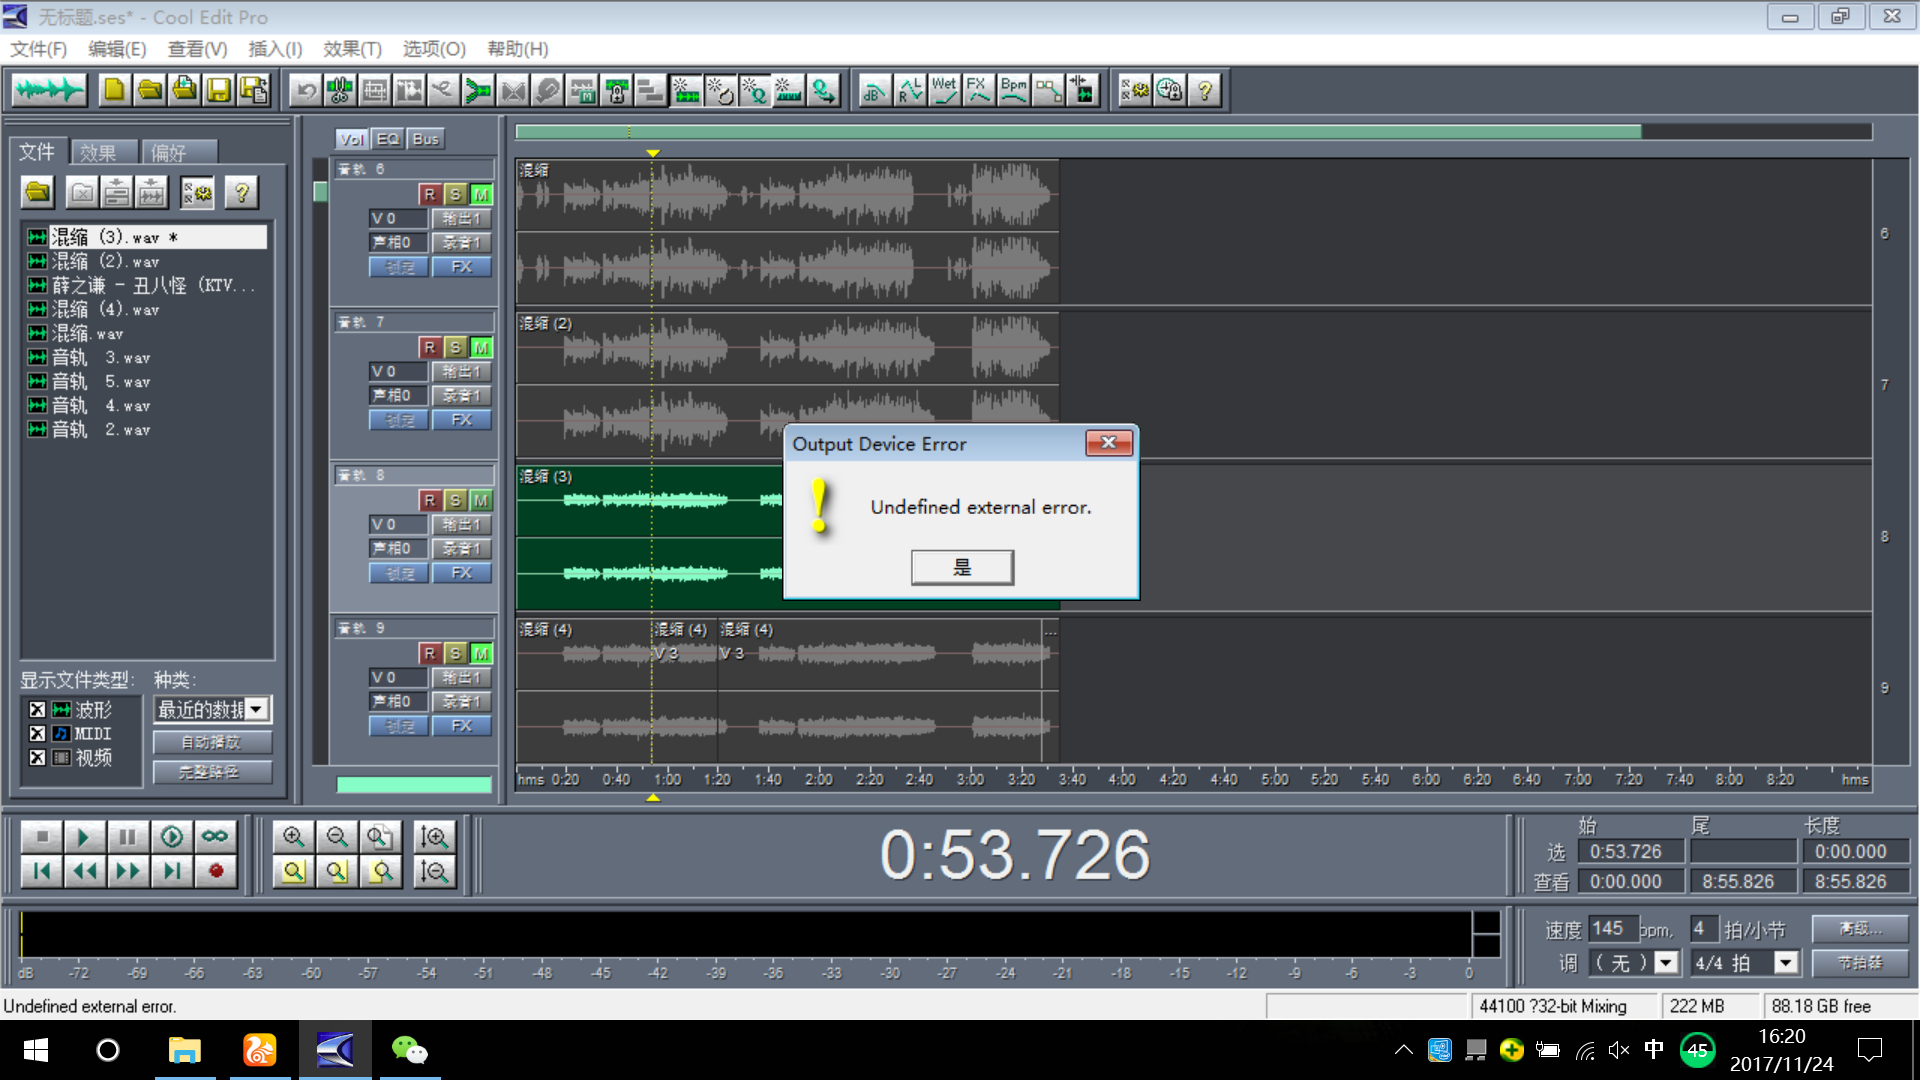Open the 4/4 拍 time signature dropdown
Image resolution: width=1920 pixels, height=1080 pixels.
click(1785, 962)
